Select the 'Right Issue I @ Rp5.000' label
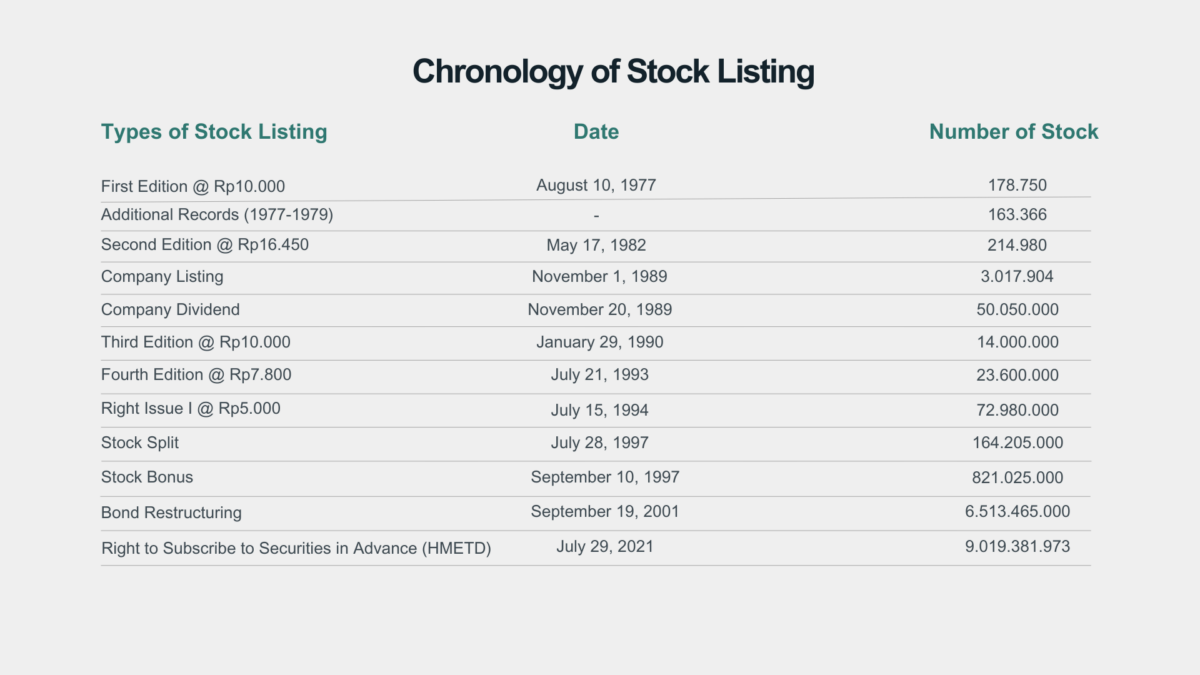This screenshot has height=675, width=1200. point(191,408)
